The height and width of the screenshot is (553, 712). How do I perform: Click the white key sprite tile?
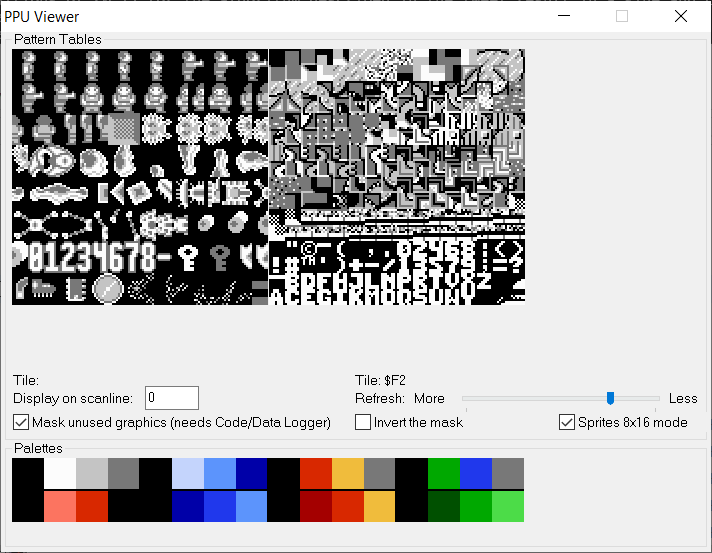(187, 257)
